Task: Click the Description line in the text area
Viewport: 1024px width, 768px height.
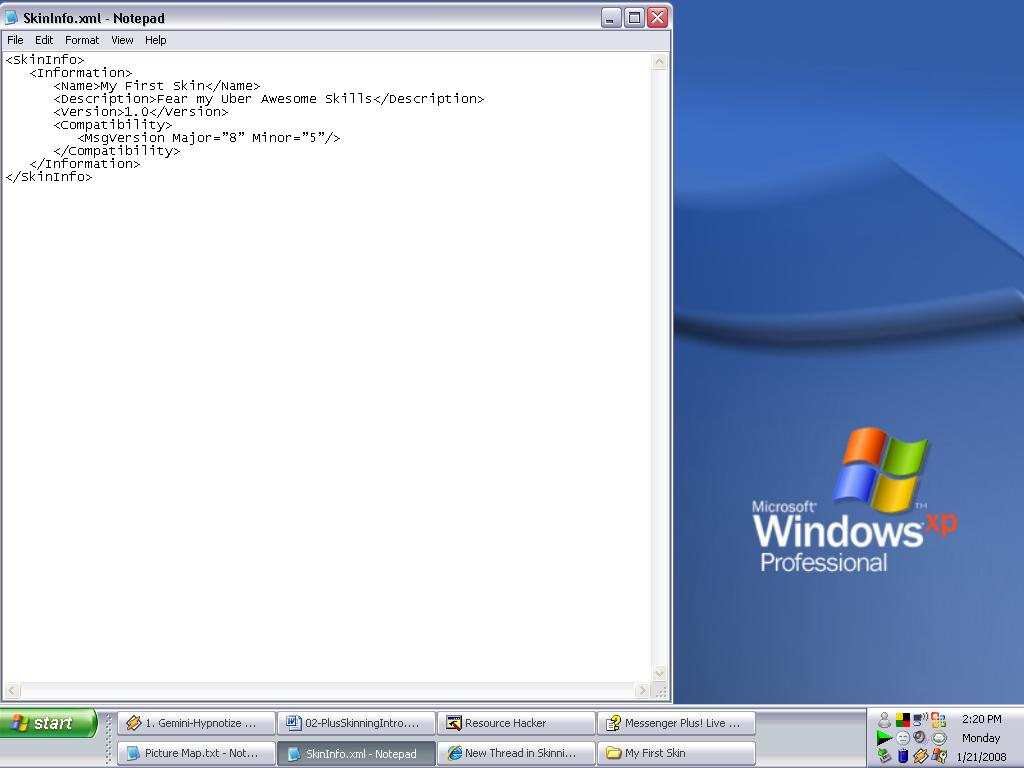Action: point(268,99)
